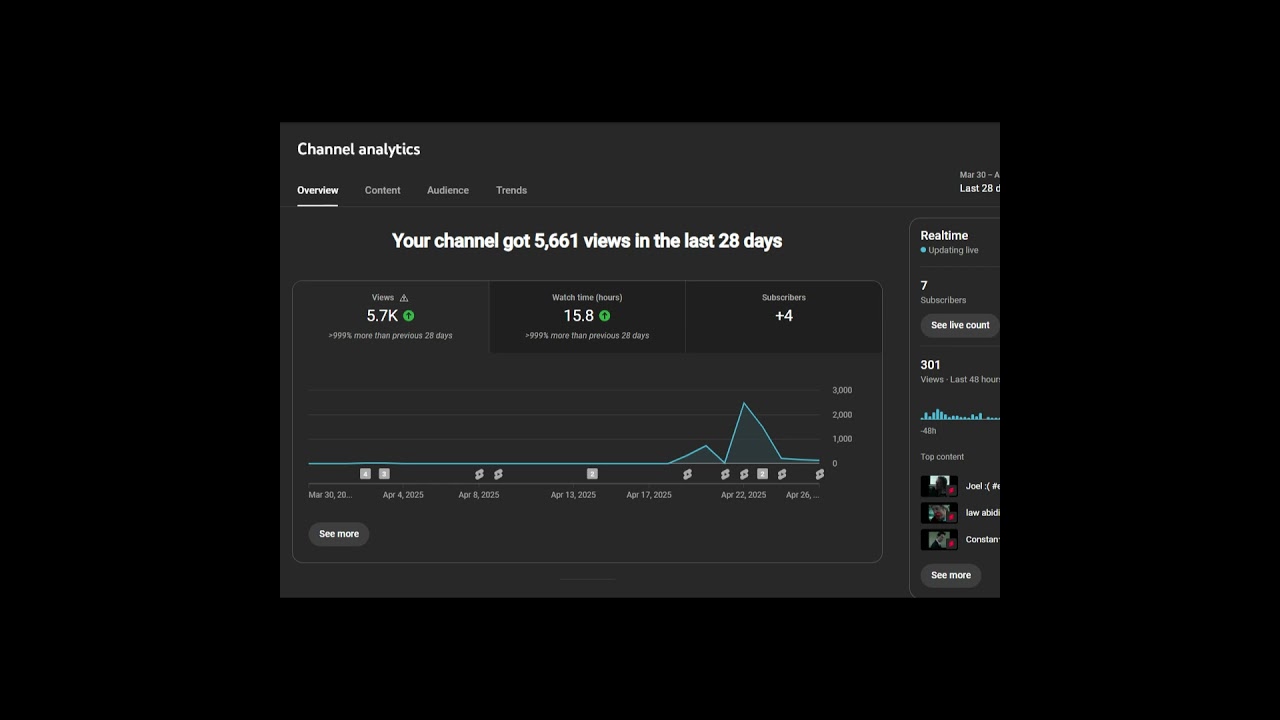Click the 7 Subscribers realtime count
1280x720 pixels.
tap(924, 286)
